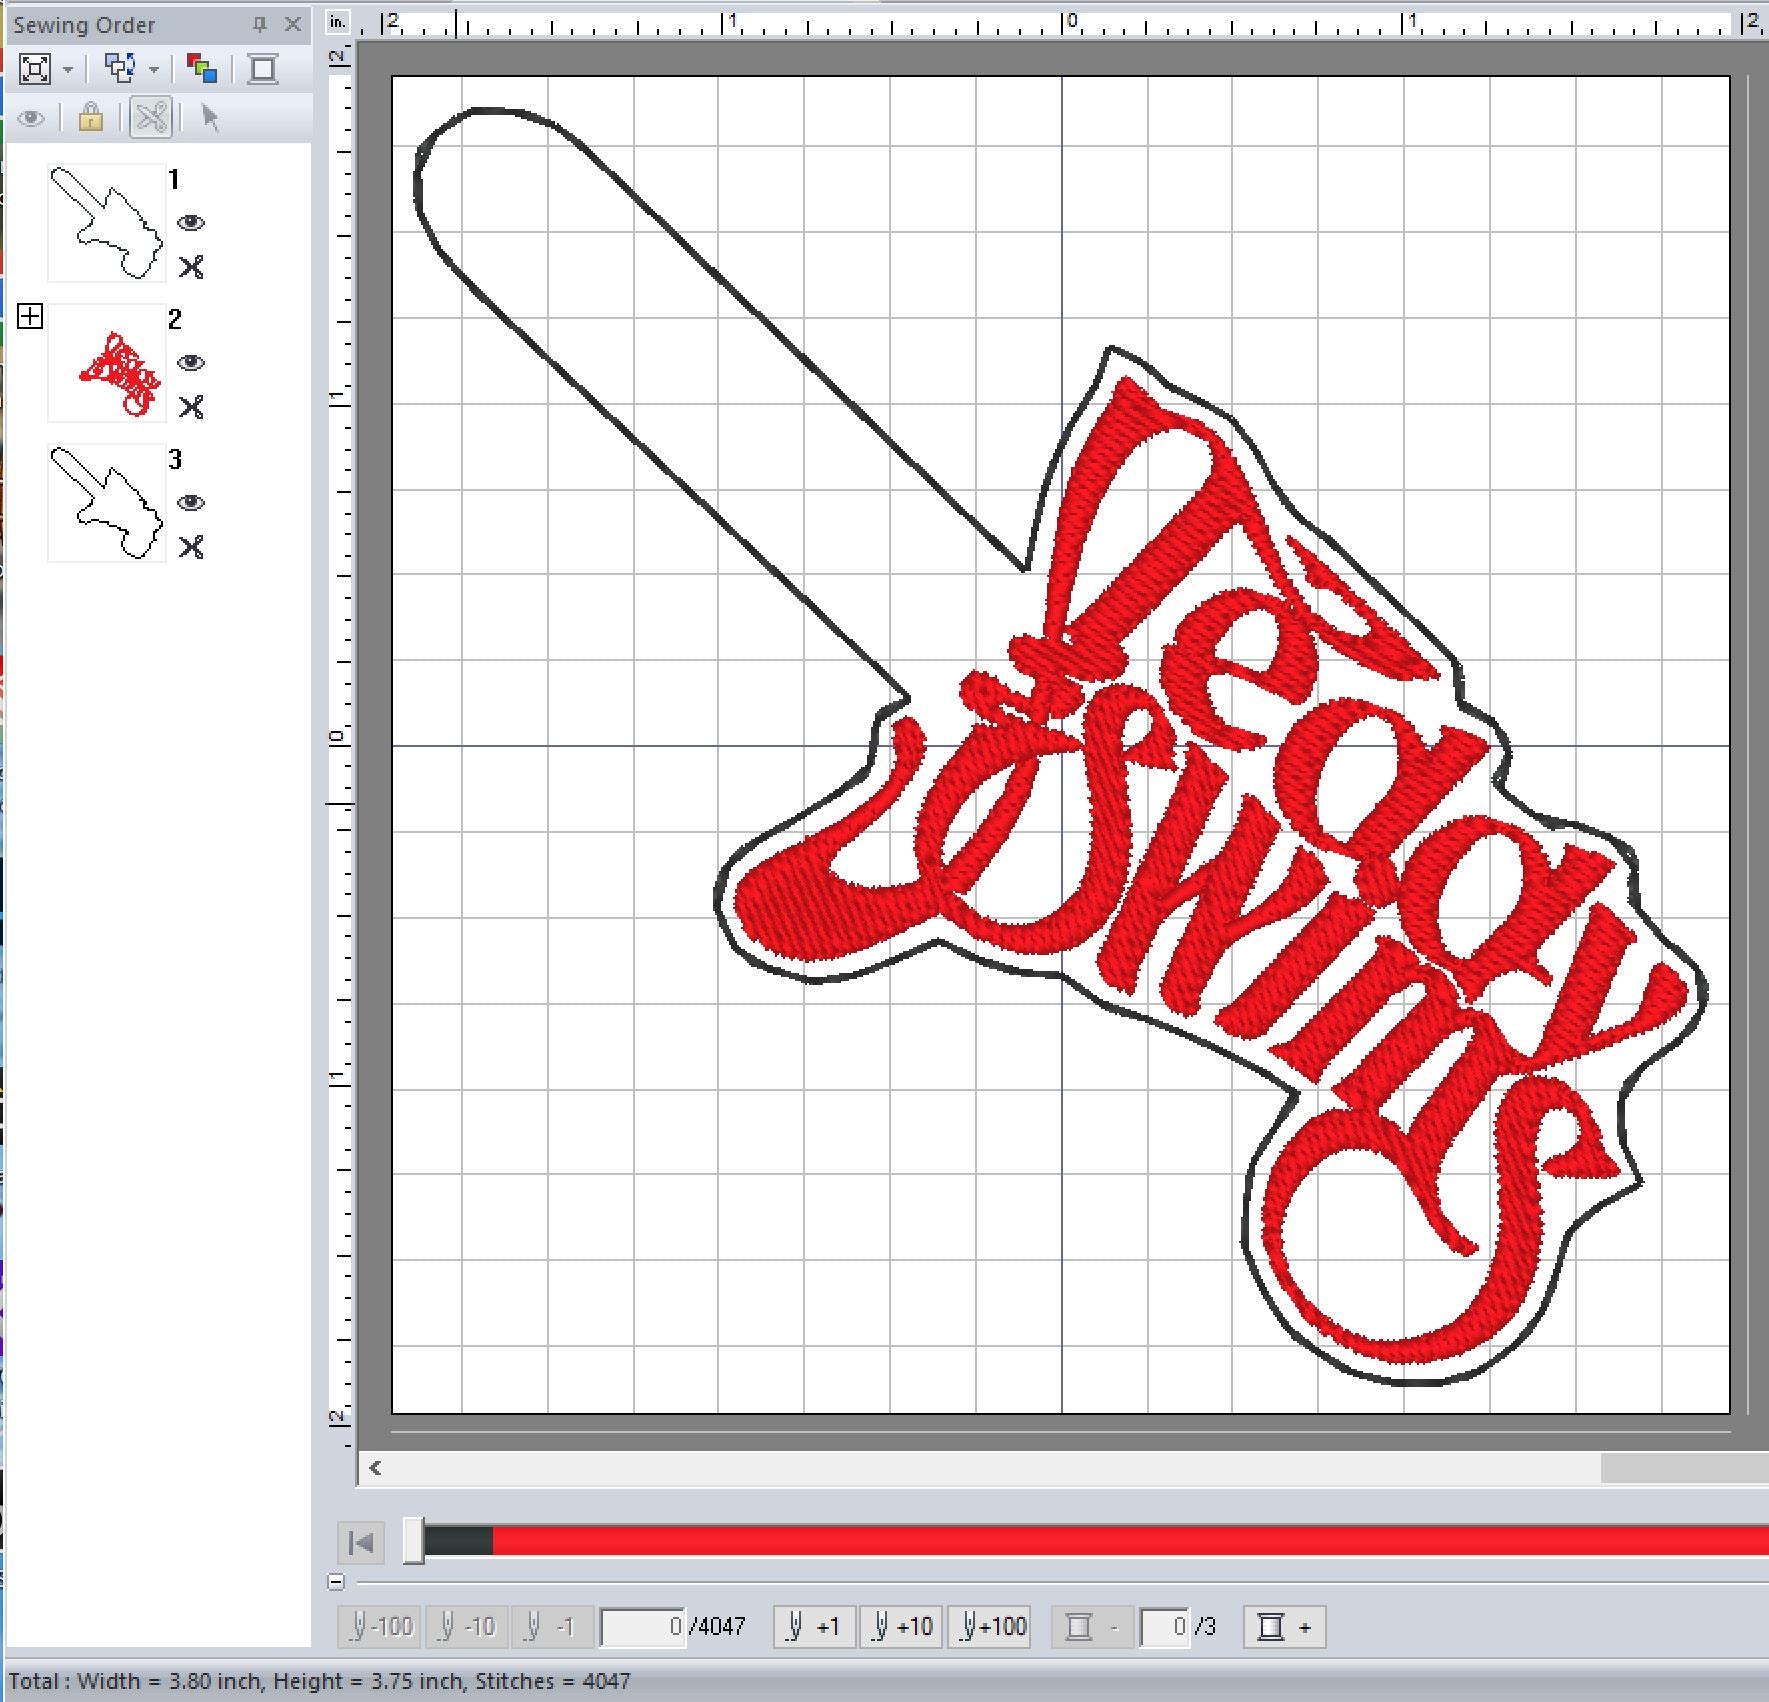Expand the plus box next to item 2
1769x1702 pixels.
point(30,317)
